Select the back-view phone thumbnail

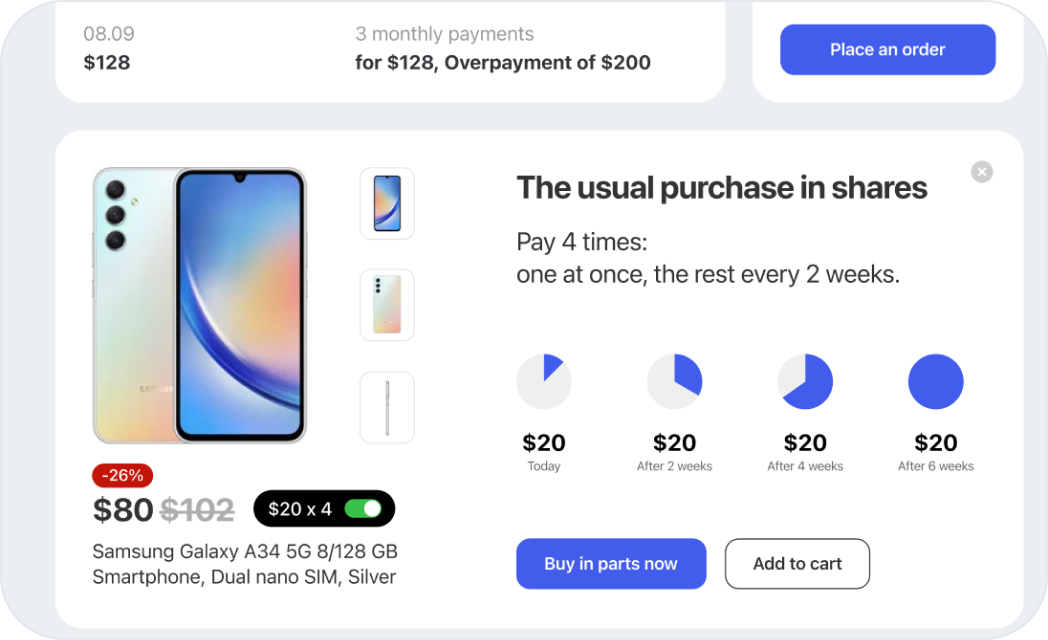coord(387,305)
